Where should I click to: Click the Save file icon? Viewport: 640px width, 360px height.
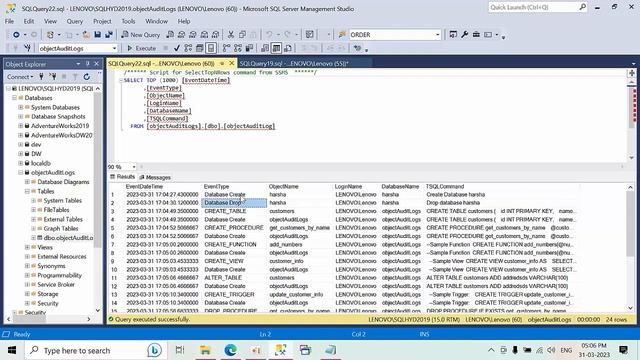click(97, 35)
